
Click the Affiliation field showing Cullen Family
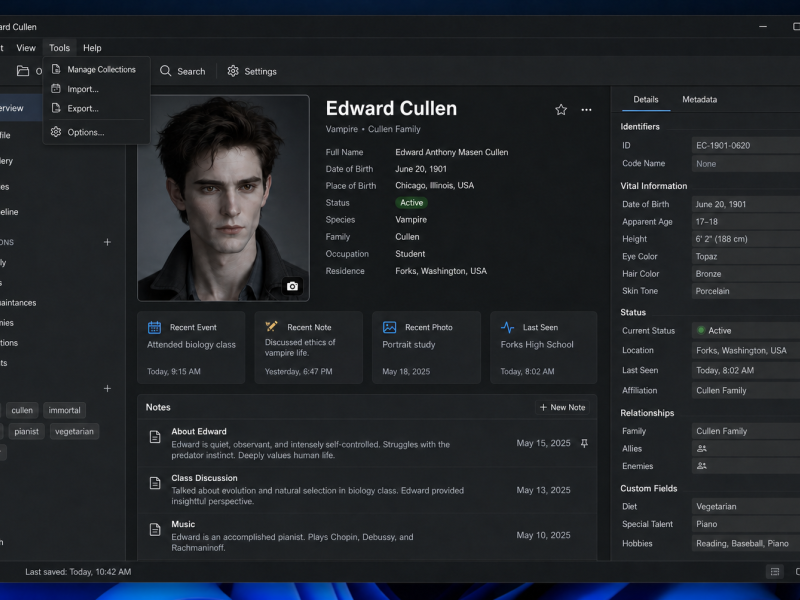coord(745,390)
